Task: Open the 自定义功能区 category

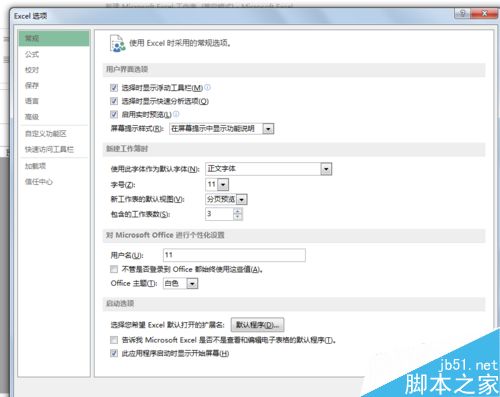Action: pos(54,134)
